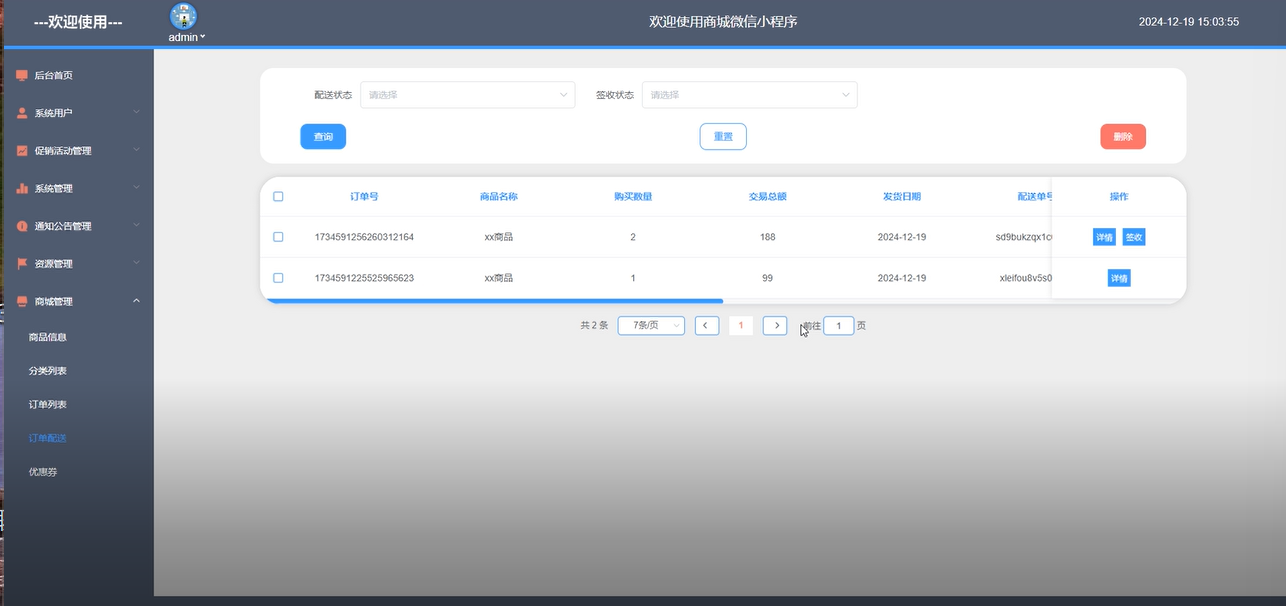Click the 重置 reset button

click(723, 137)
